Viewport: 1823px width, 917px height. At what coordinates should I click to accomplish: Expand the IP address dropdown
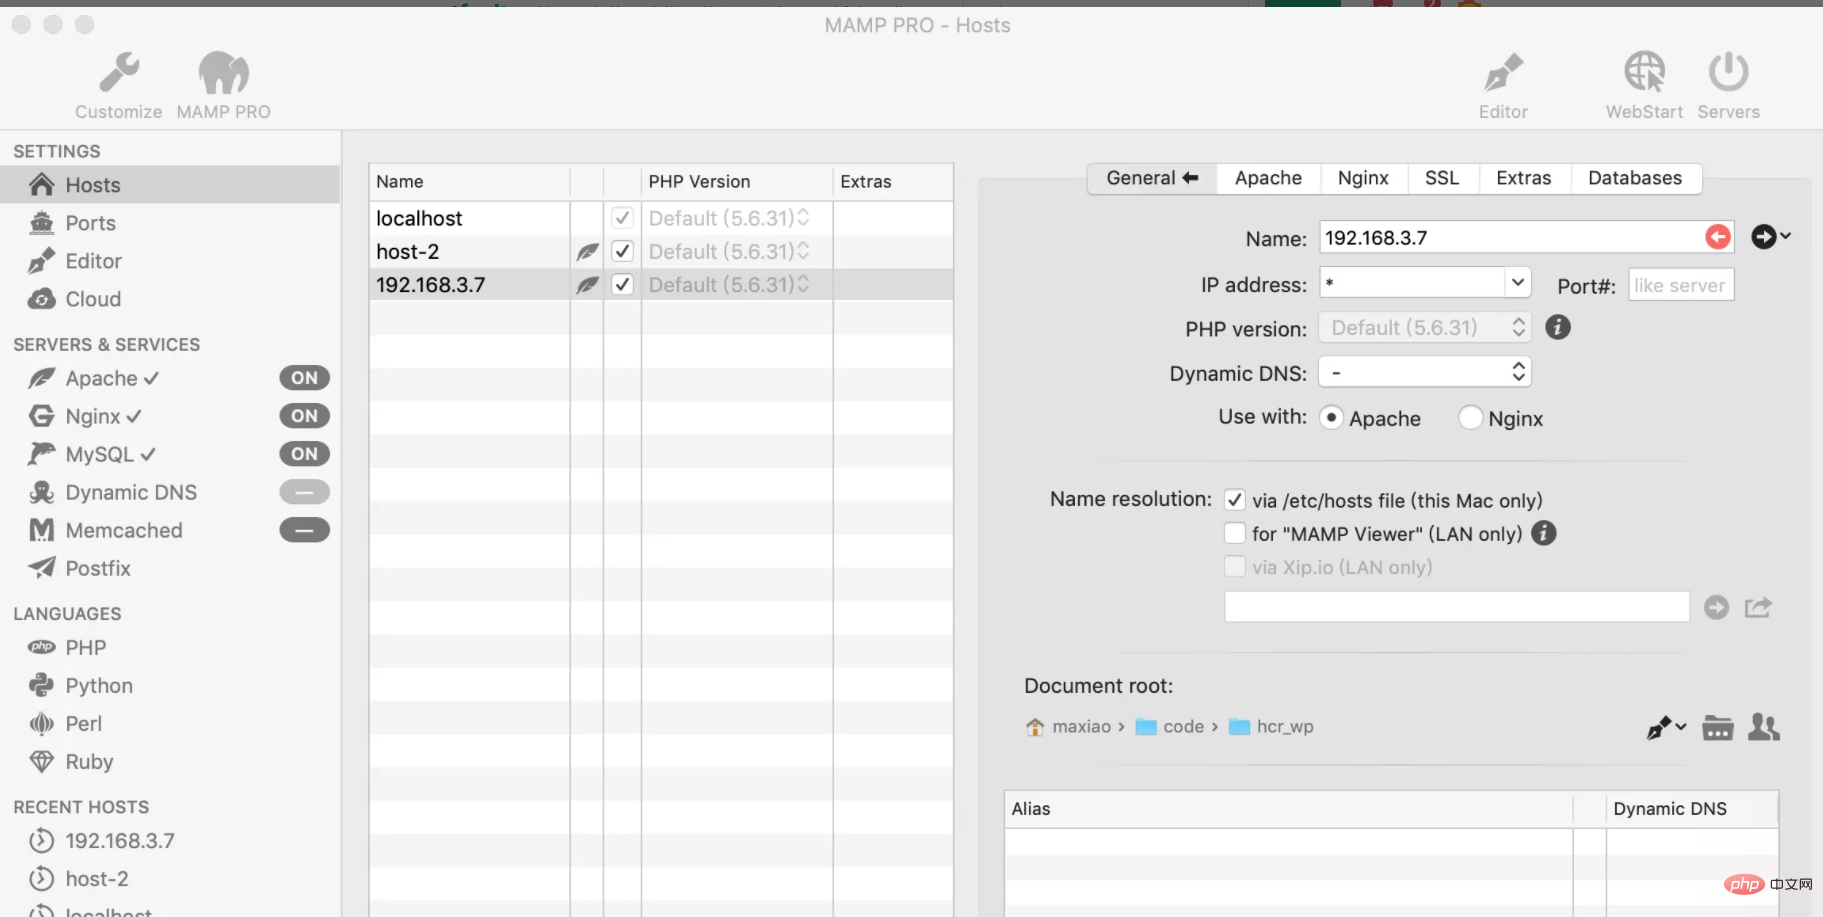pyautogui.click(x=1517, y=283)
